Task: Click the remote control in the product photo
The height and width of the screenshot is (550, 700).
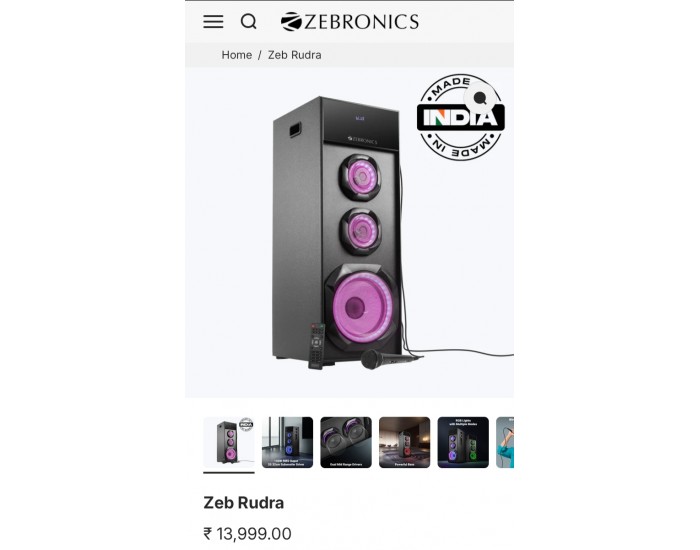Action: 317,346
